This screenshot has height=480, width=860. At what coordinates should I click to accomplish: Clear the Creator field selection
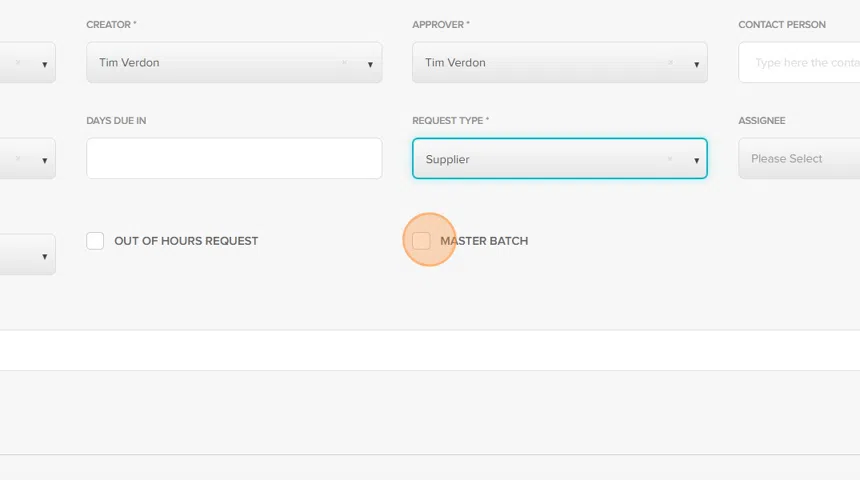click(344, 63)
